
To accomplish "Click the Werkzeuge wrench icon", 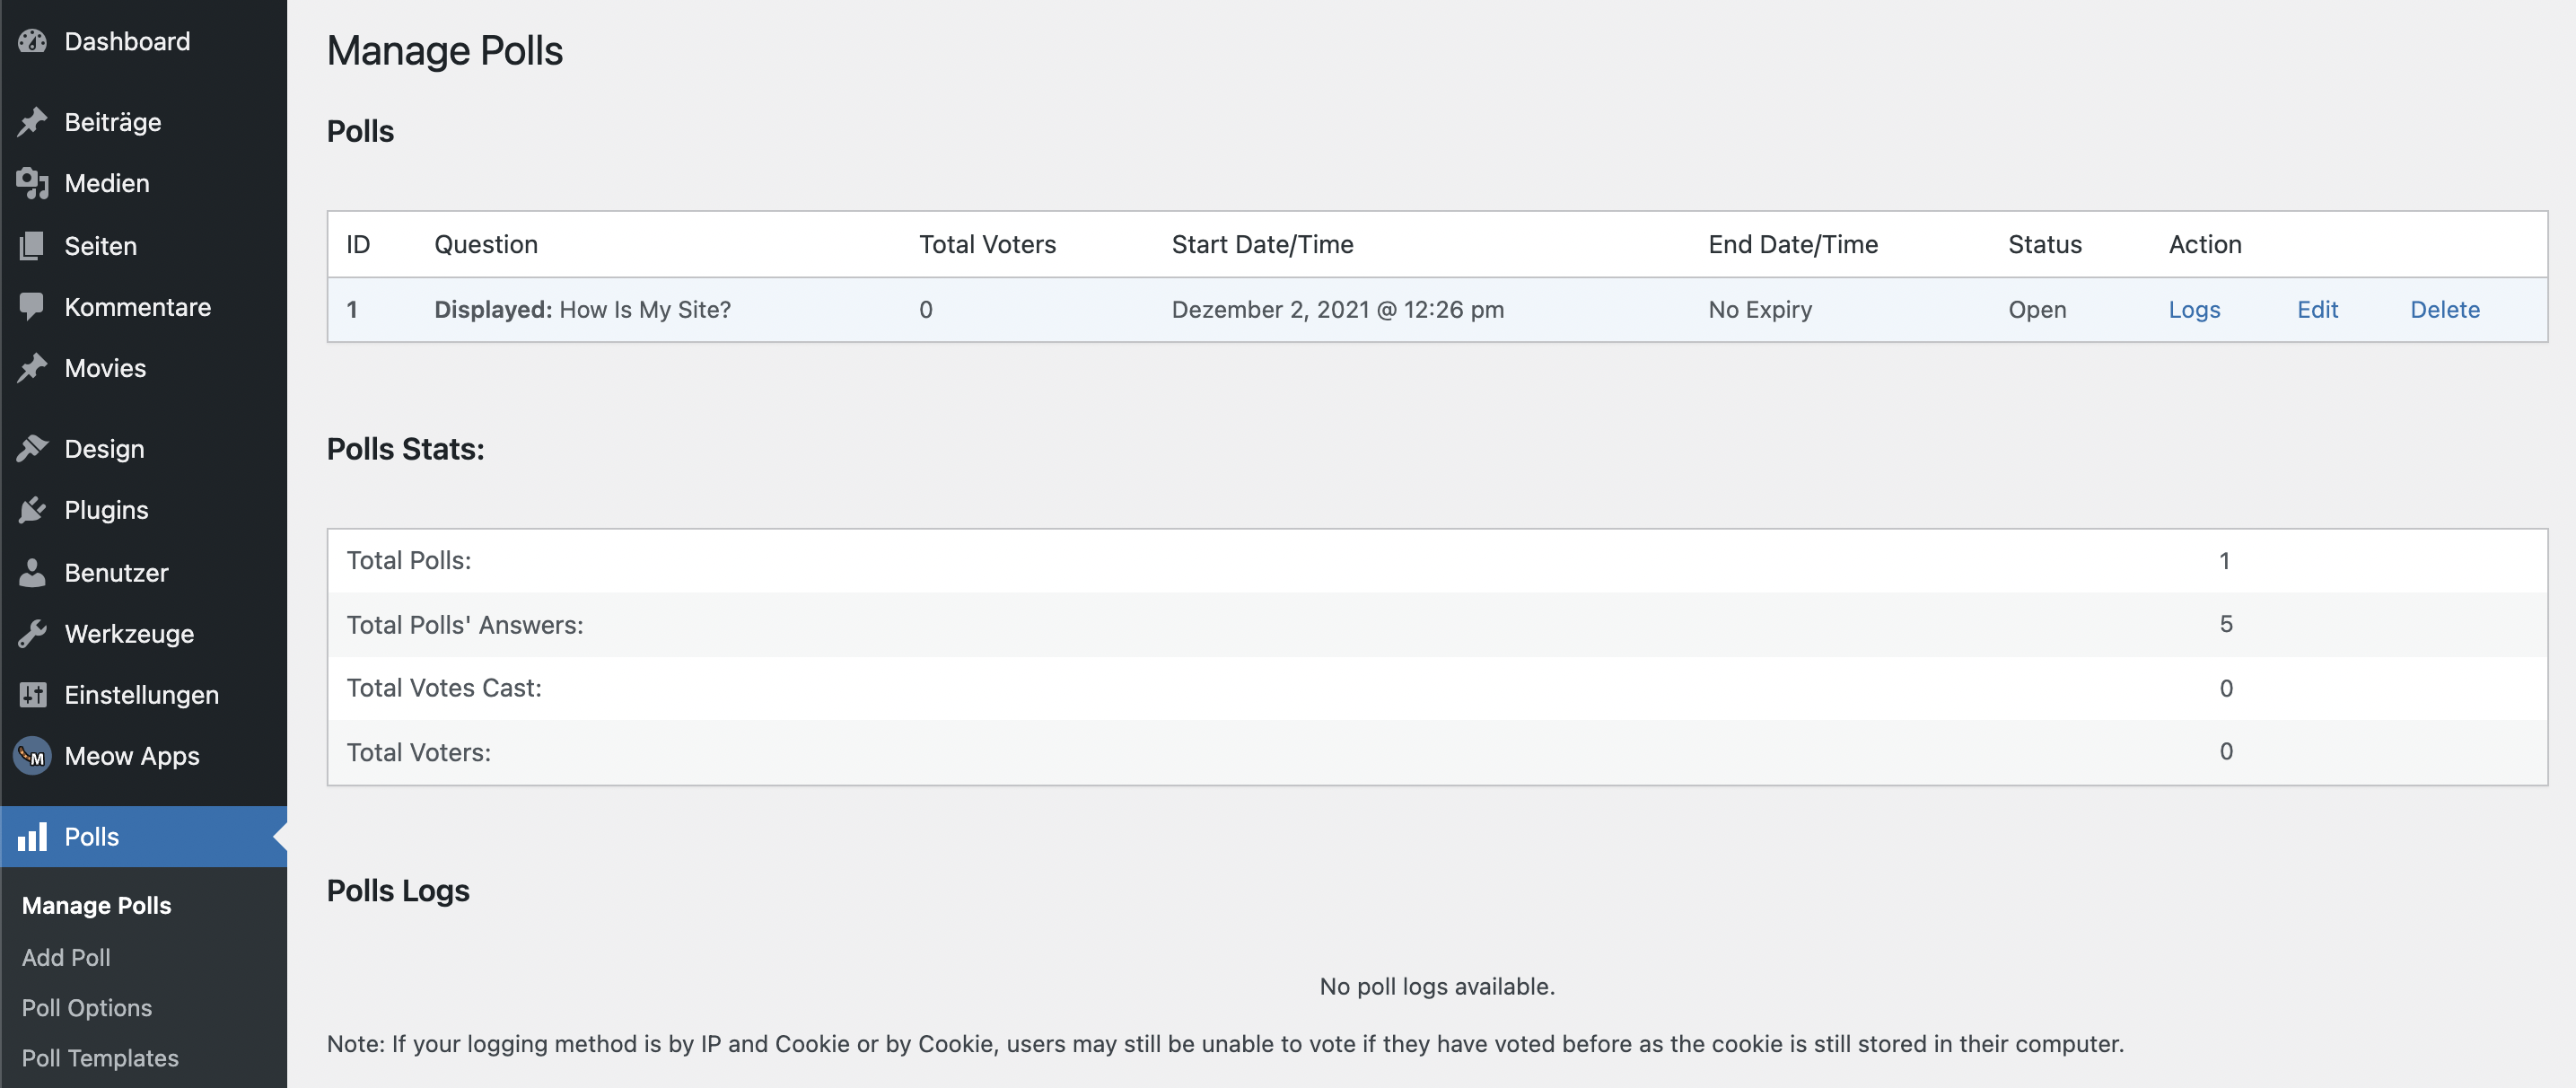I will point(32,634).
